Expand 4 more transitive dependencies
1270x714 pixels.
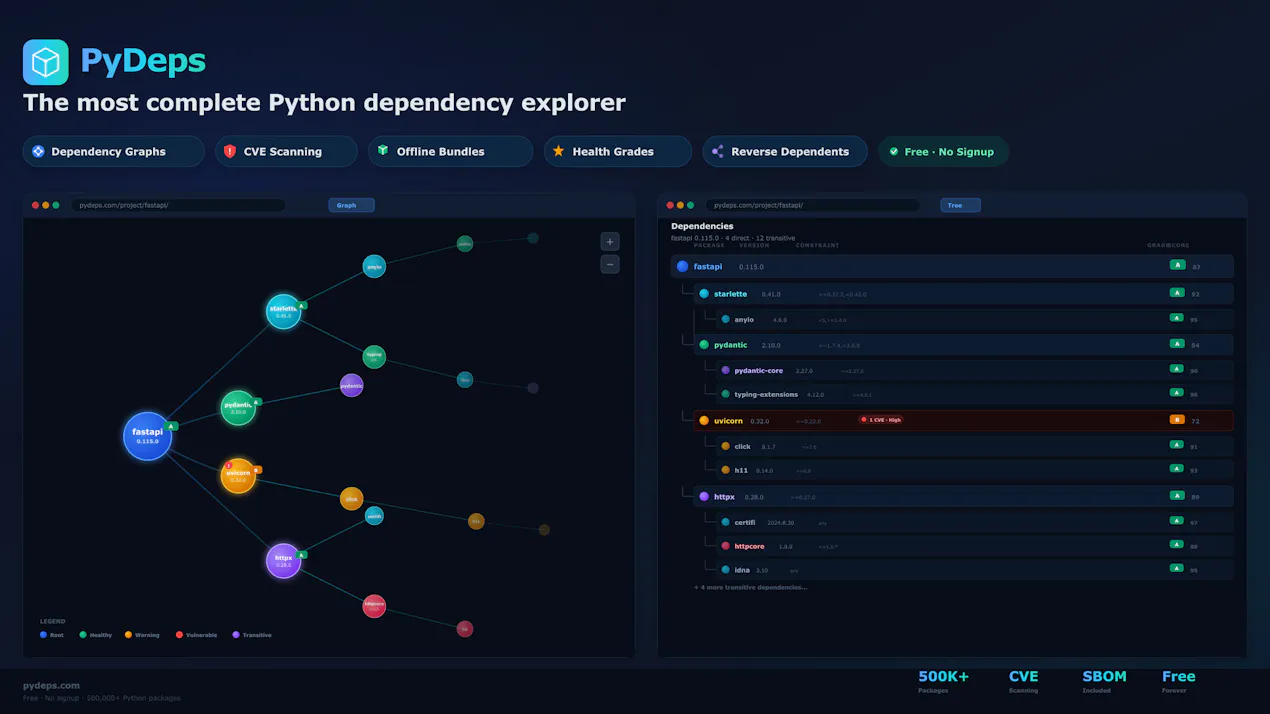(750, 587)
